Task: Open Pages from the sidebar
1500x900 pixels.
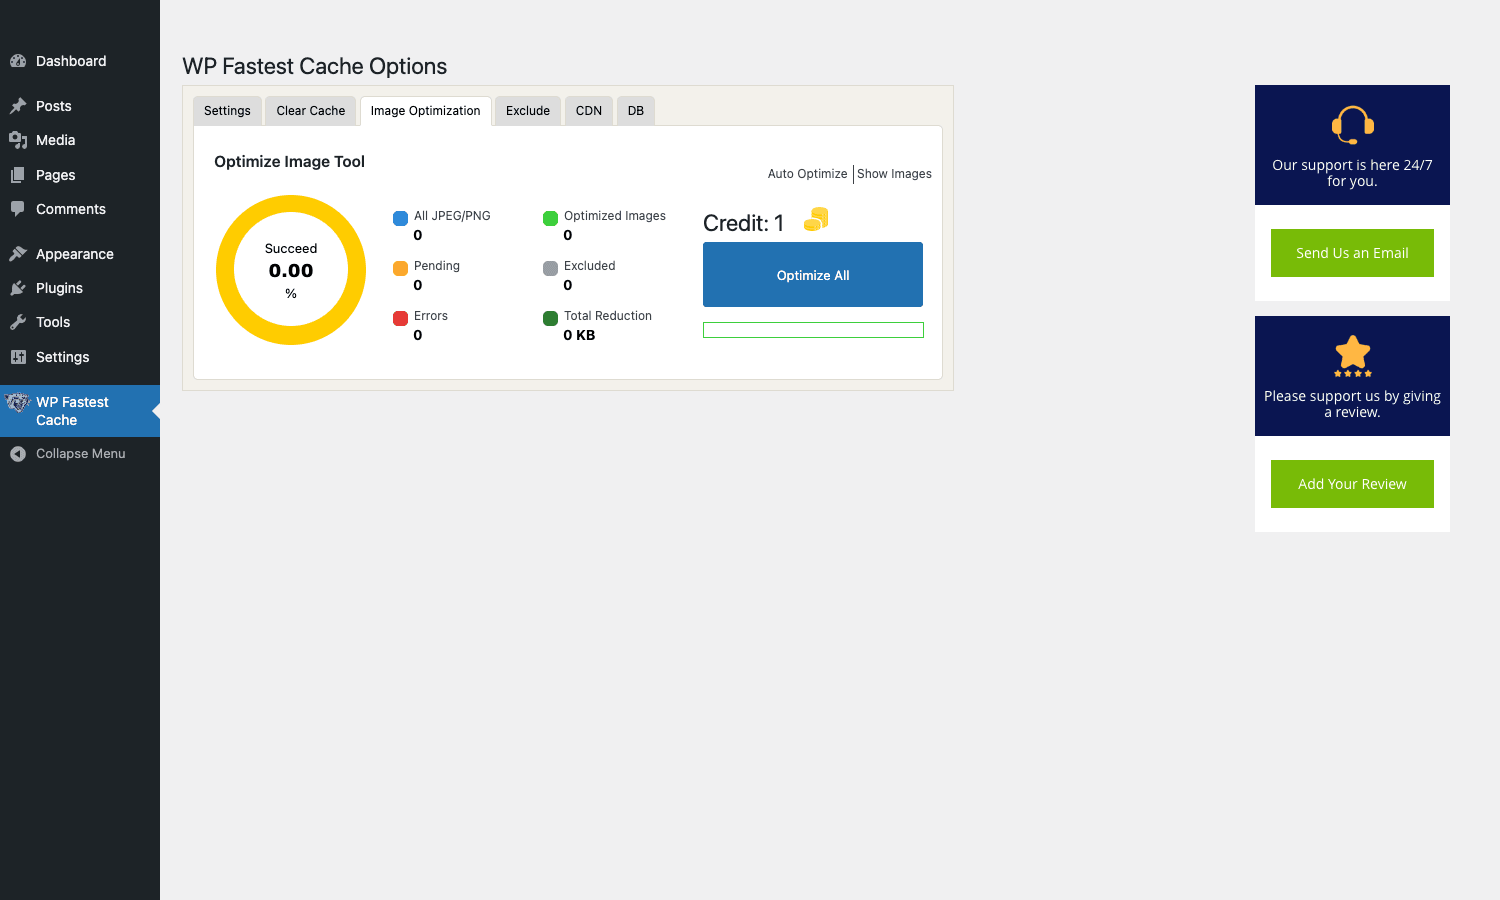Action: click(x=80, y=175)
